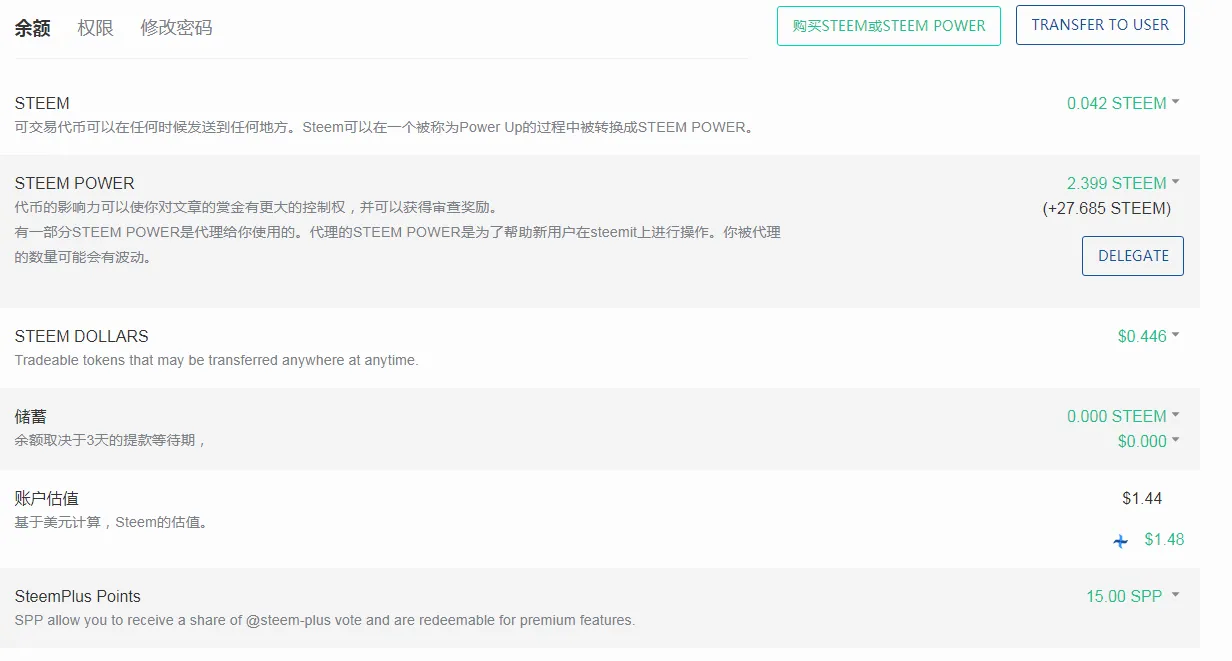
Task: Select the 余额取决于3天的提款等待期 text
Action: pyautogui.click(x=110, y=440)
